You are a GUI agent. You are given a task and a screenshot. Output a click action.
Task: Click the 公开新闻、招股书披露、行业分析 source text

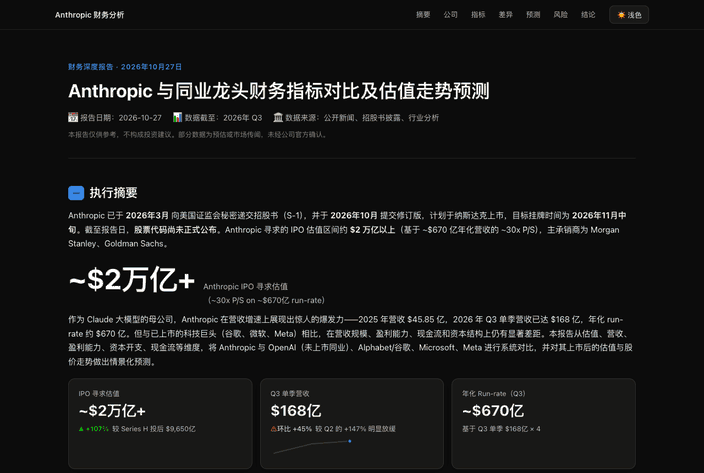pos(381,118)
